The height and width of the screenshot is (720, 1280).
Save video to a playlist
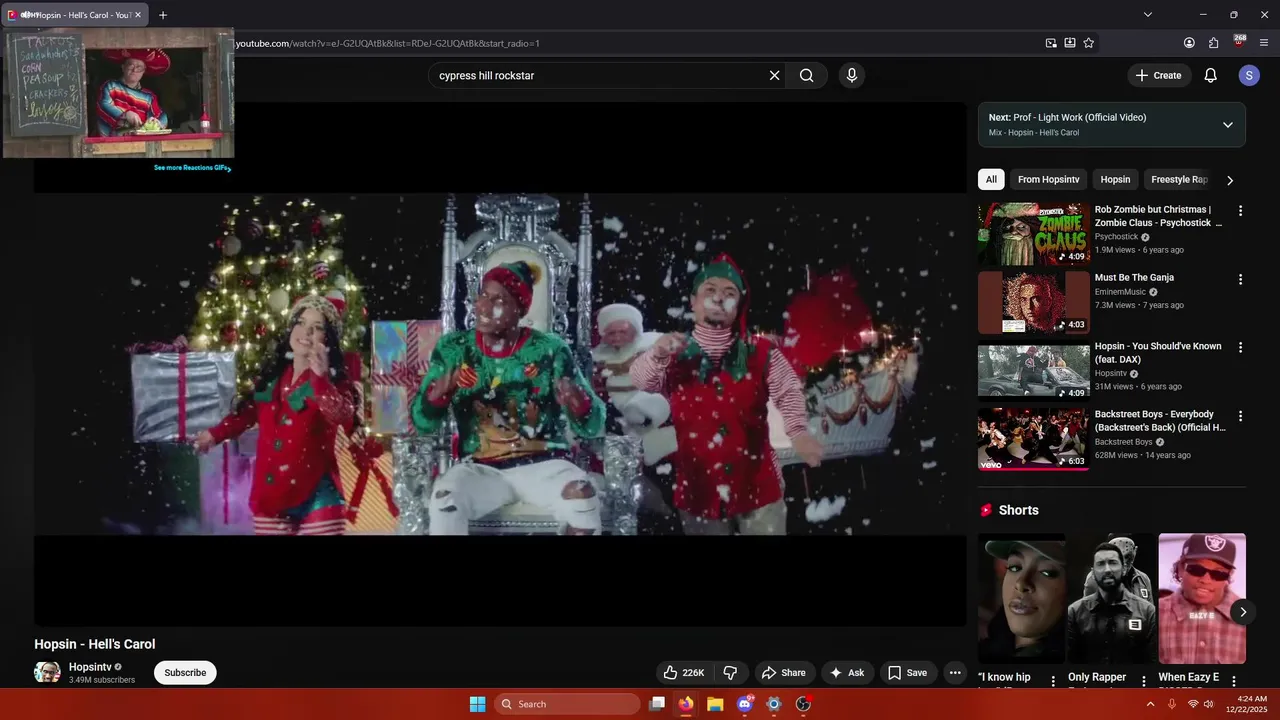click(x=908, y=673)
